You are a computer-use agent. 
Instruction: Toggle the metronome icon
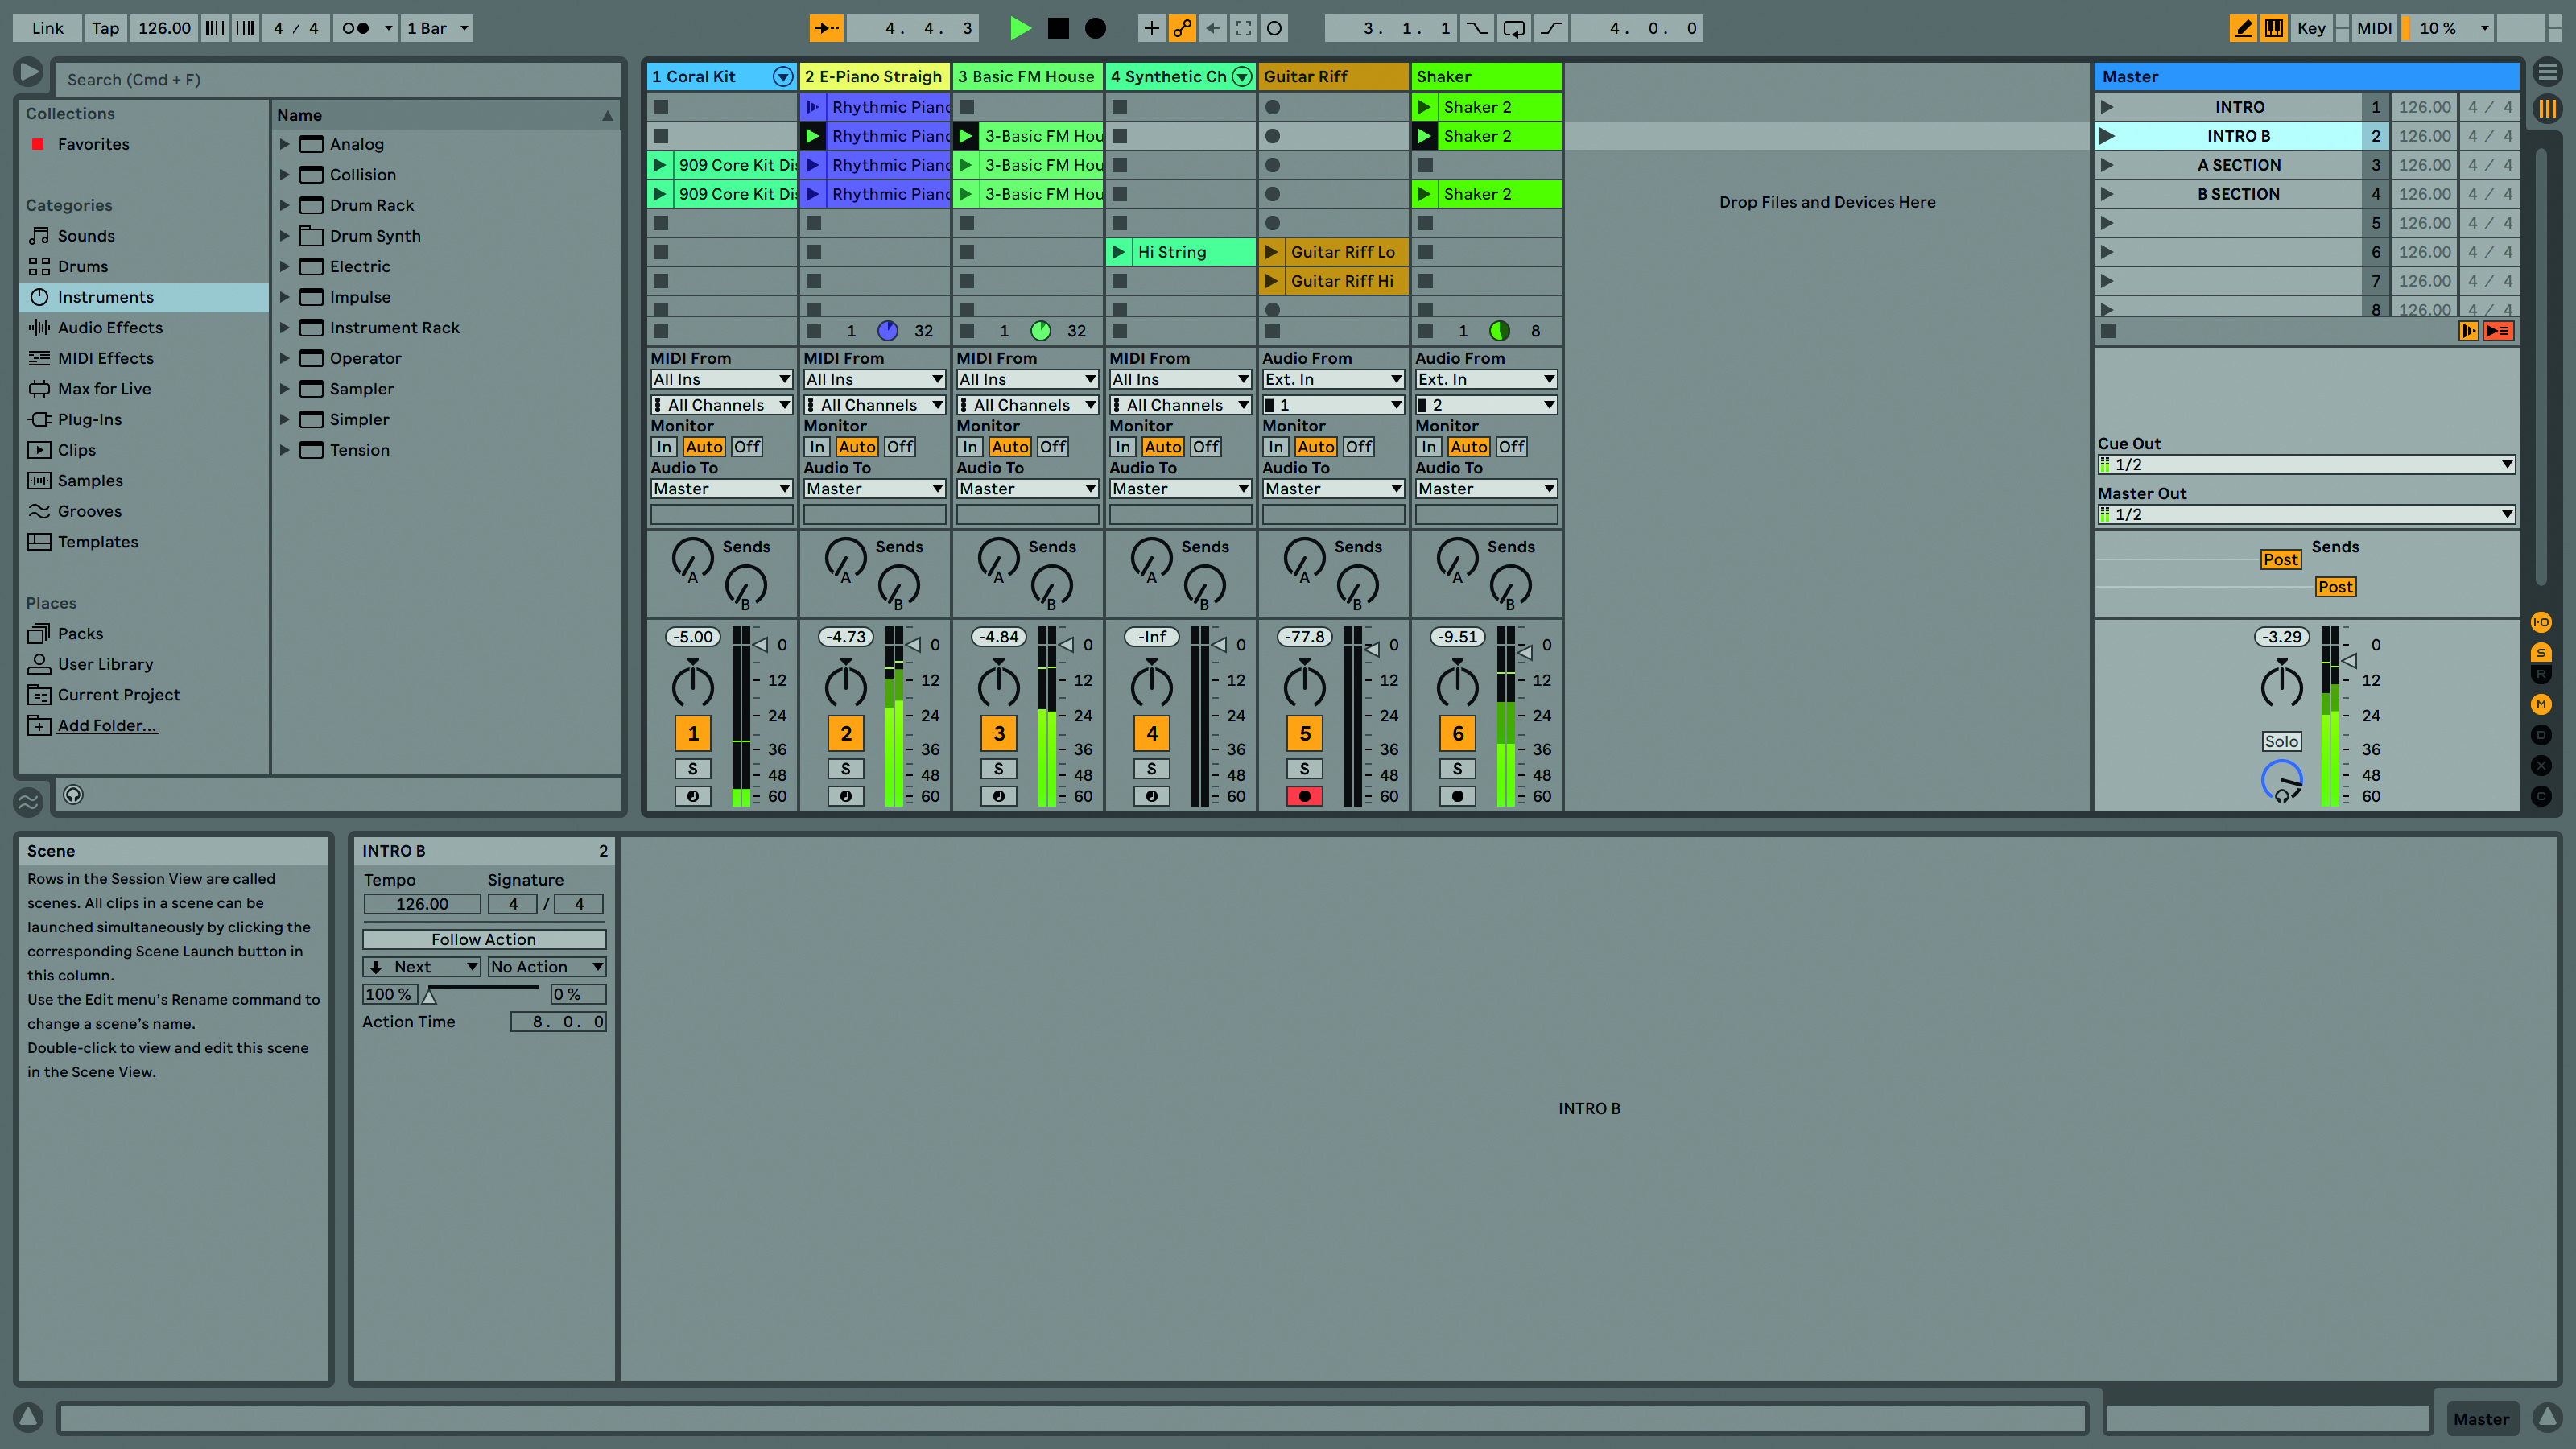pyautogui.click(x=356, y=28)
